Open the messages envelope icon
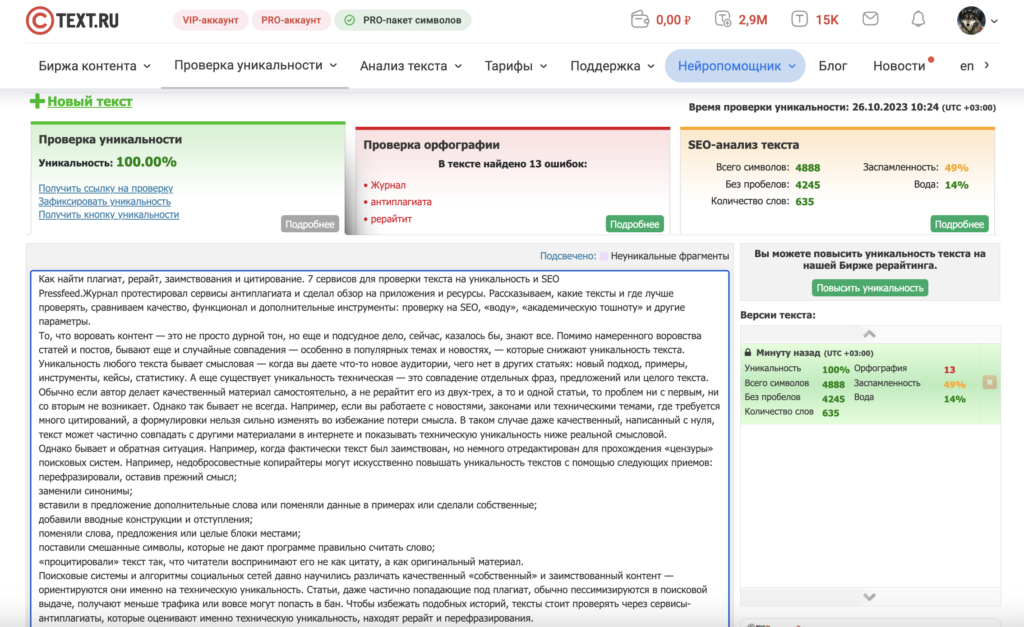This screenshot has width=1024, height=627. (870, 19)
